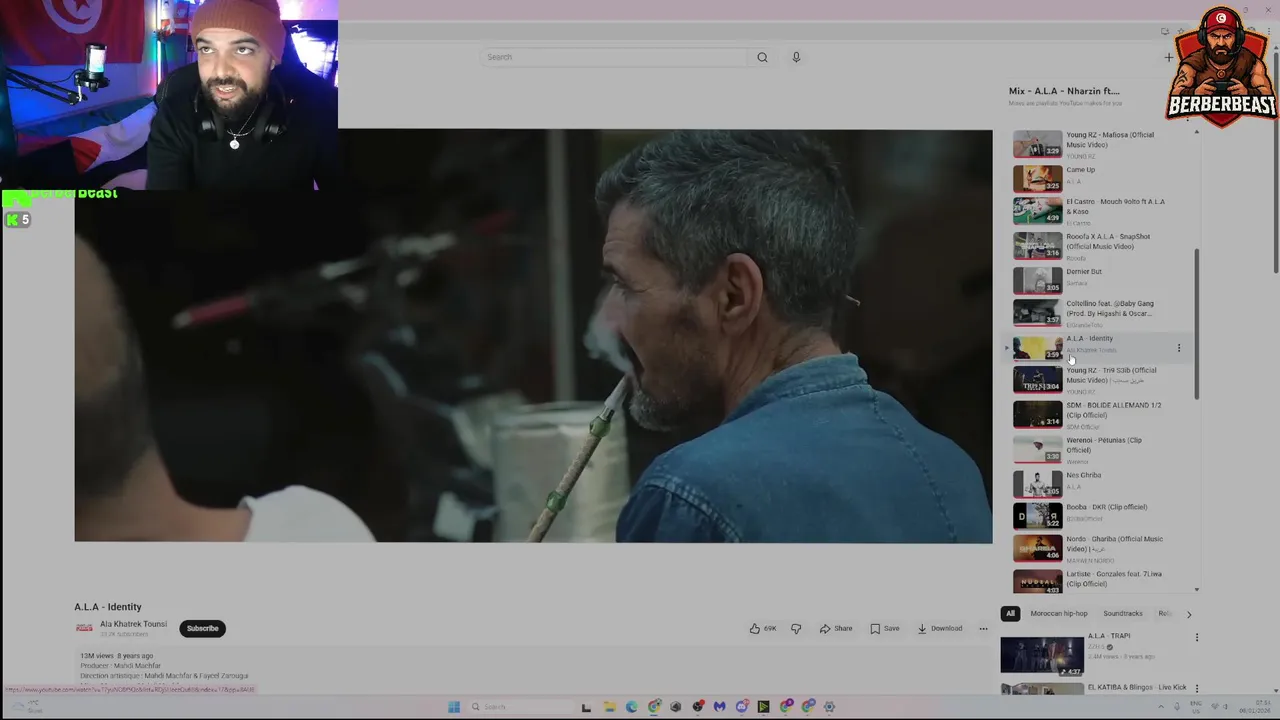
Task: Play Dernier But from the mix
Action: click(x=1100, y=279)
